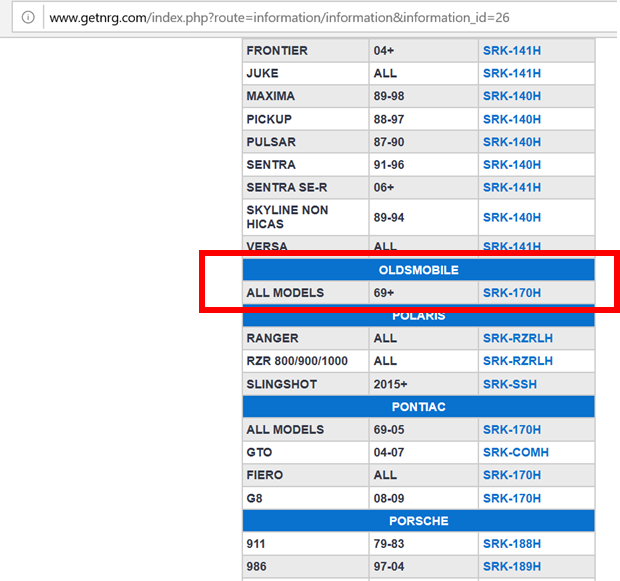Open SRK-140H link in SKYLINE NON HICAS row

click(x=512, y=218)
